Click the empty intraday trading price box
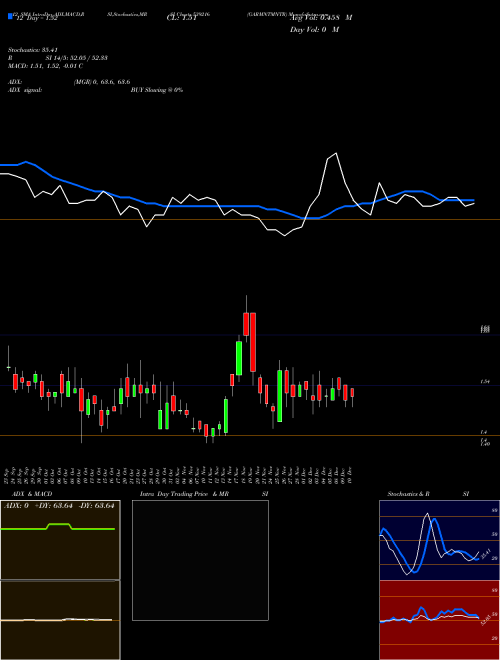 point(200,560)
